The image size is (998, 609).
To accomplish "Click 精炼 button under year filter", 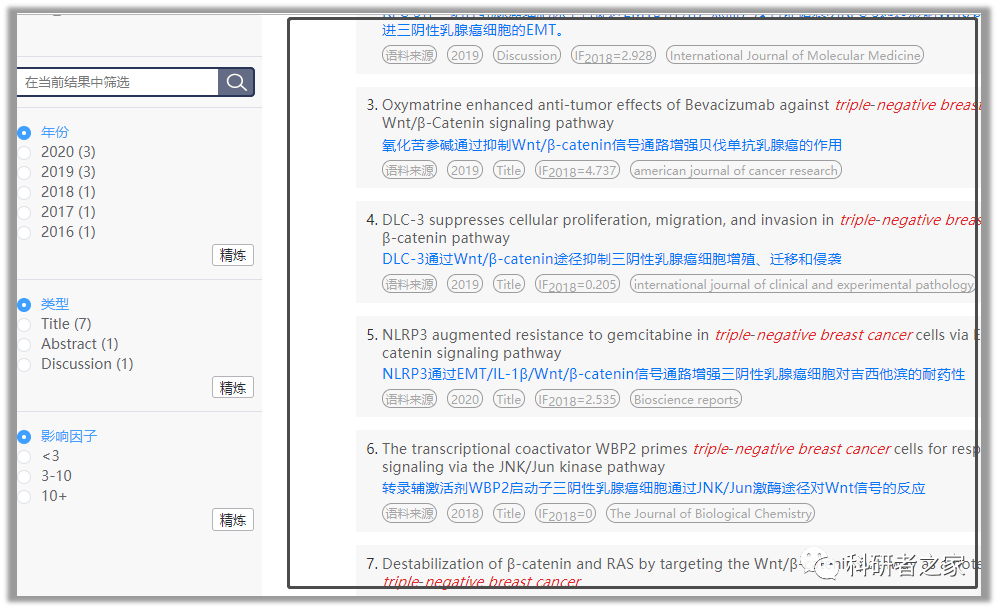I will (x=233, y=255).
